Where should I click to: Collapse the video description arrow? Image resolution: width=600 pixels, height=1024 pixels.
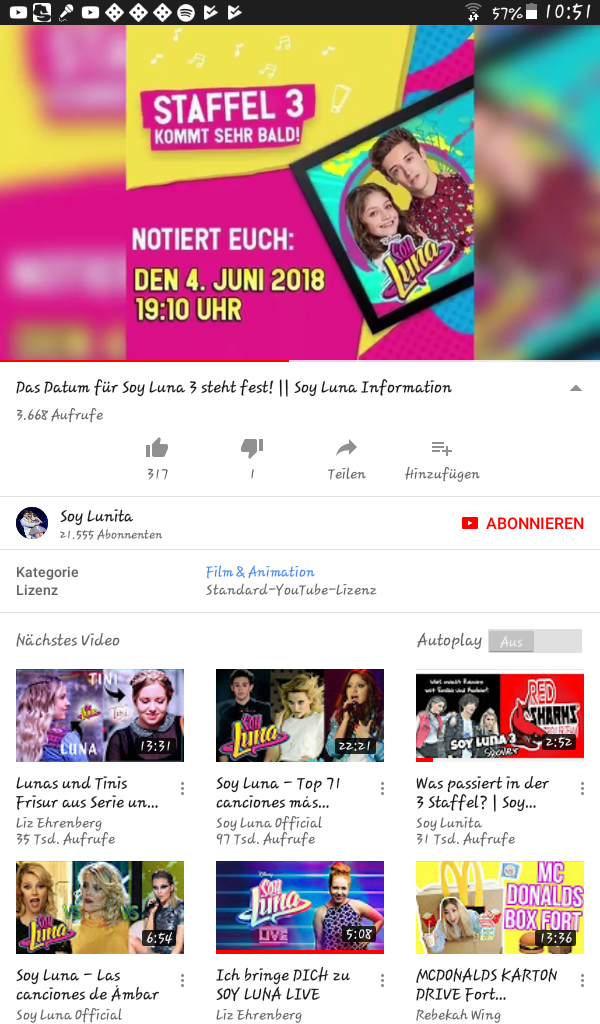575,388
